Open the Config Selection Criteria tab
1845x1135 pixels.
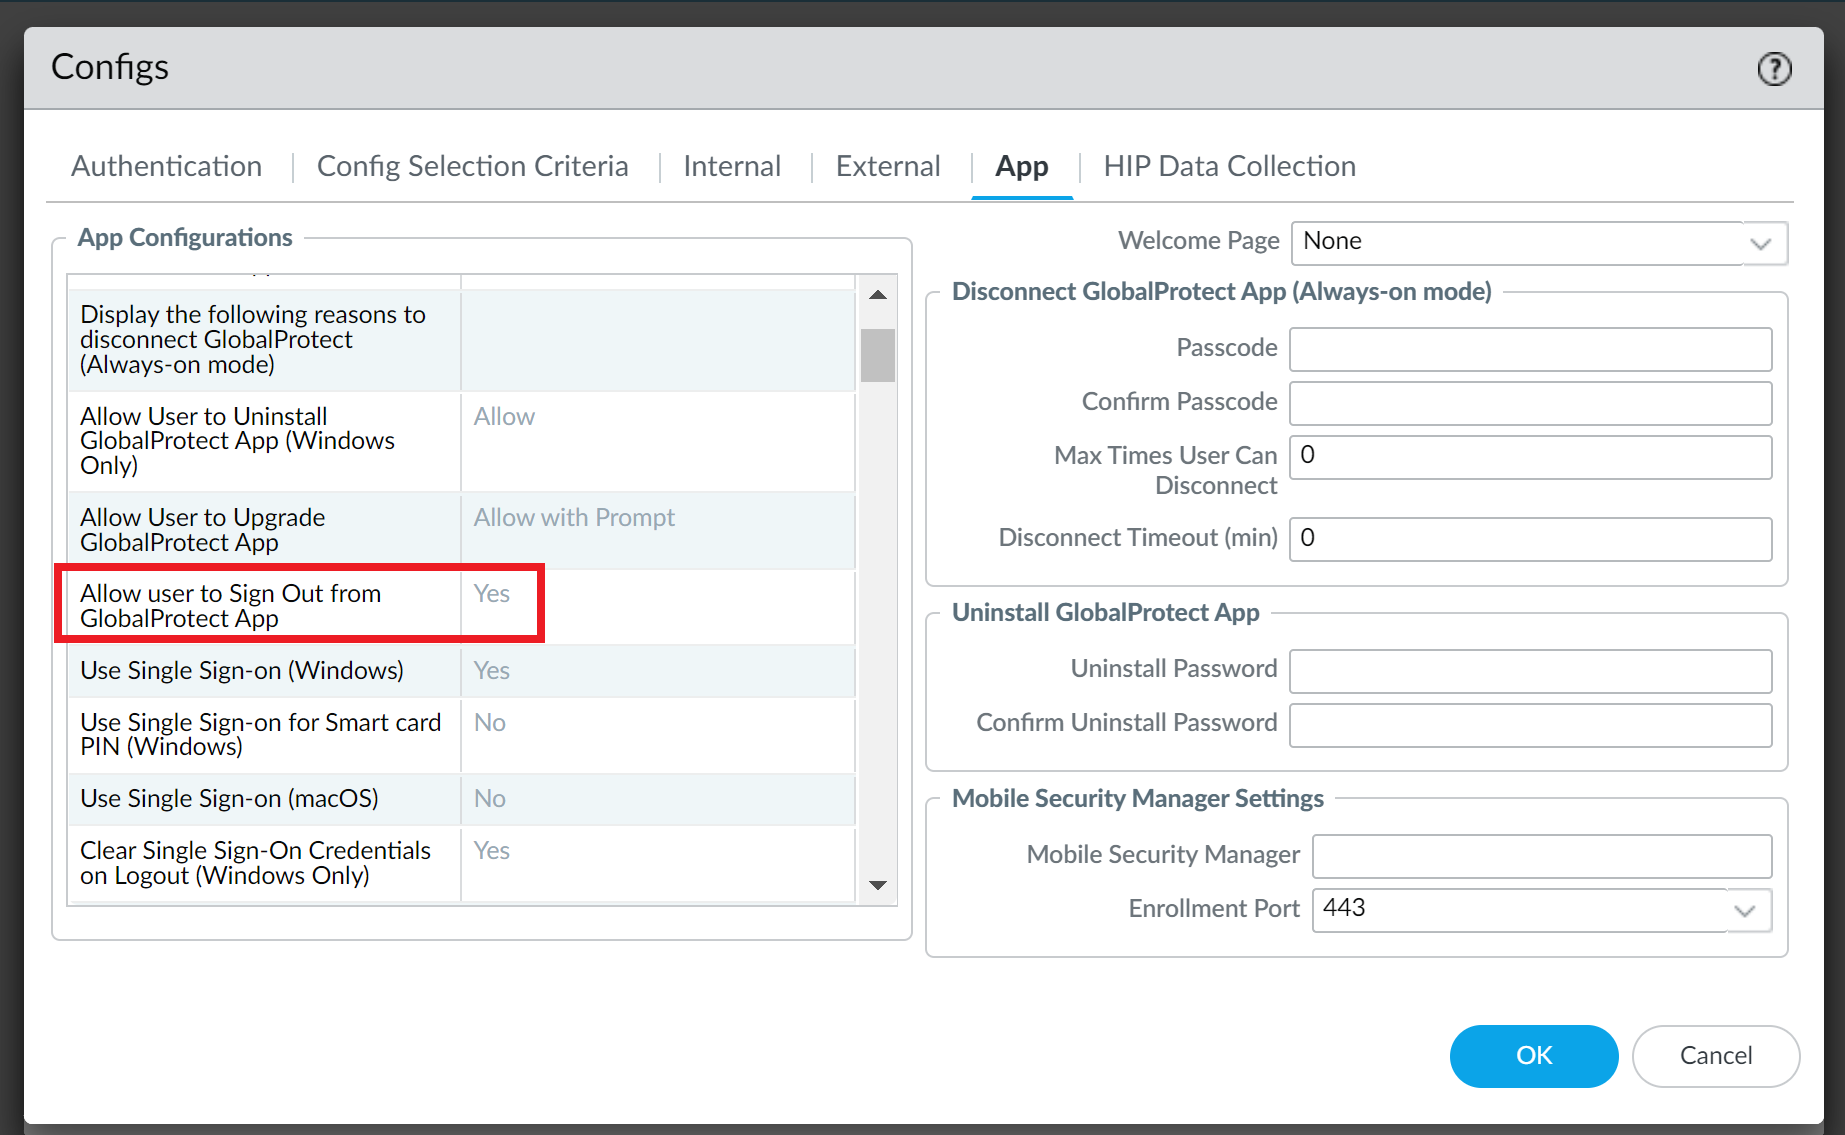472,166
